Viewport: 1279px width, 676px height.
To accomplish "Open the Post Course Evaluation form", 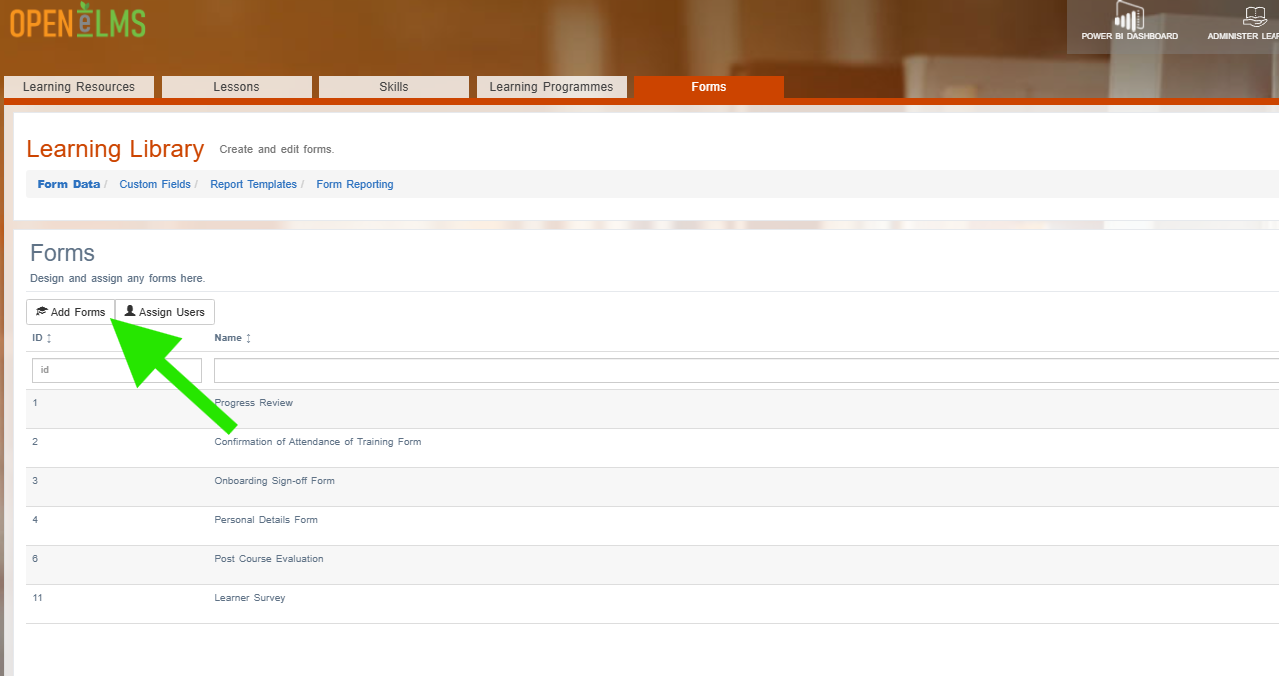I will pos(269,559).
